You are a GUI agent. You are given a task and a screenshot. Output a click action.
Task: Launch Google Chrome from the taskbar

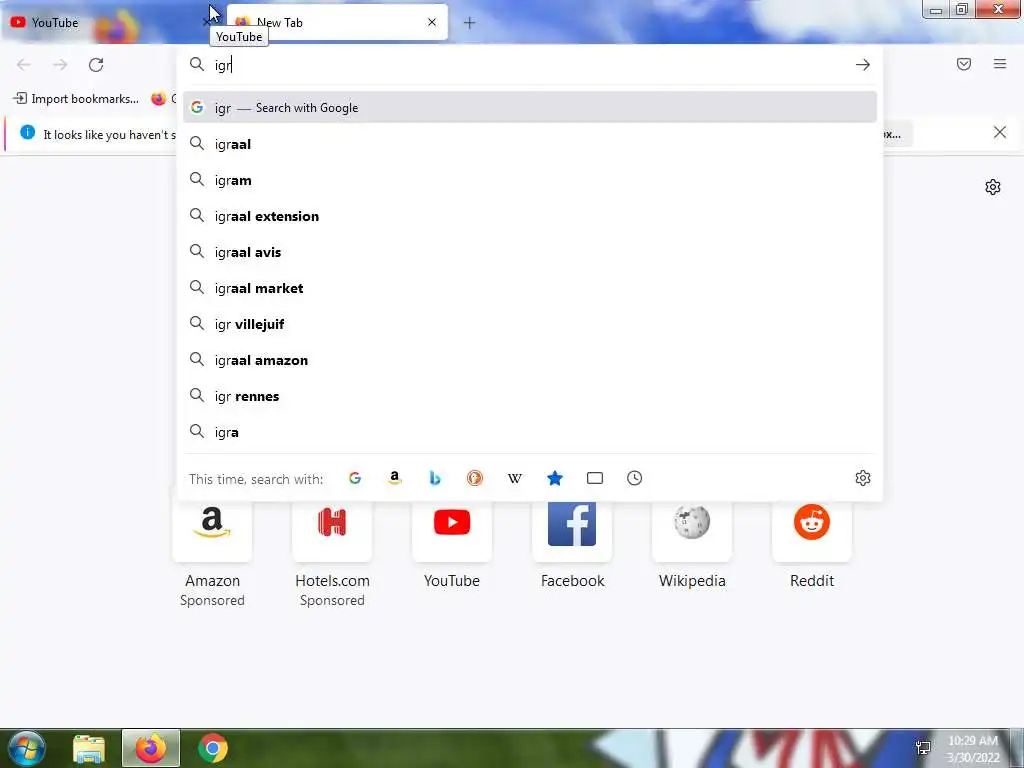coord(213,748)
